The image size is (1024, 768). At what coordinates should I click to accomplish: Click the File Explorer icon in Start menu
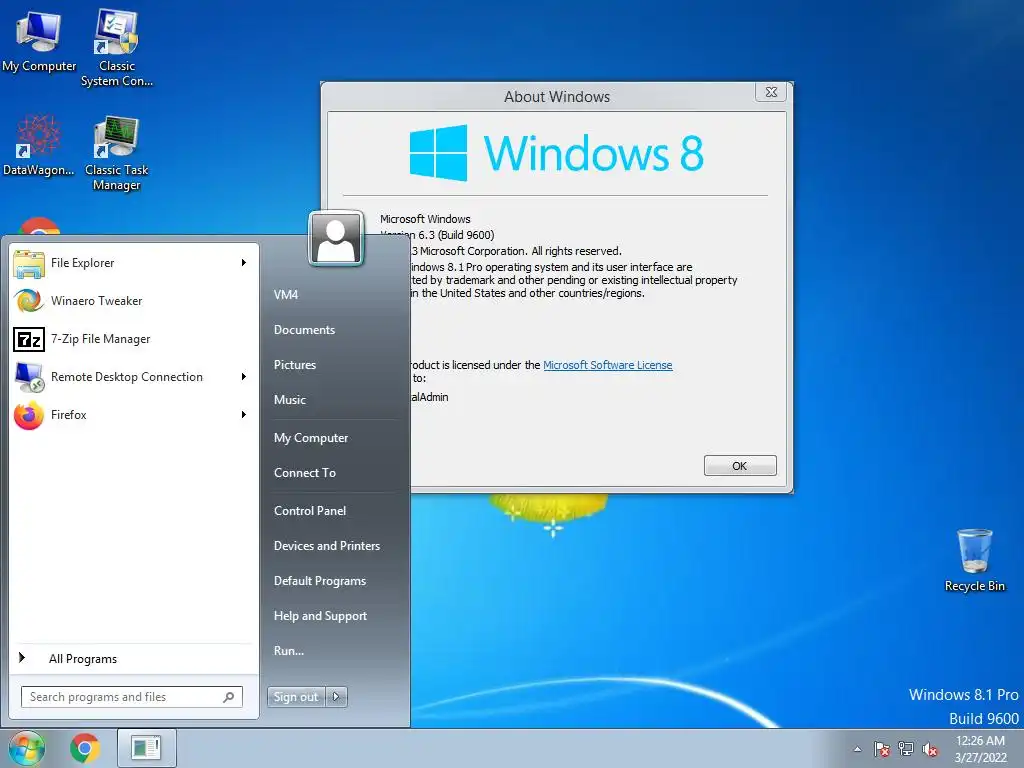tap(29, 263)
